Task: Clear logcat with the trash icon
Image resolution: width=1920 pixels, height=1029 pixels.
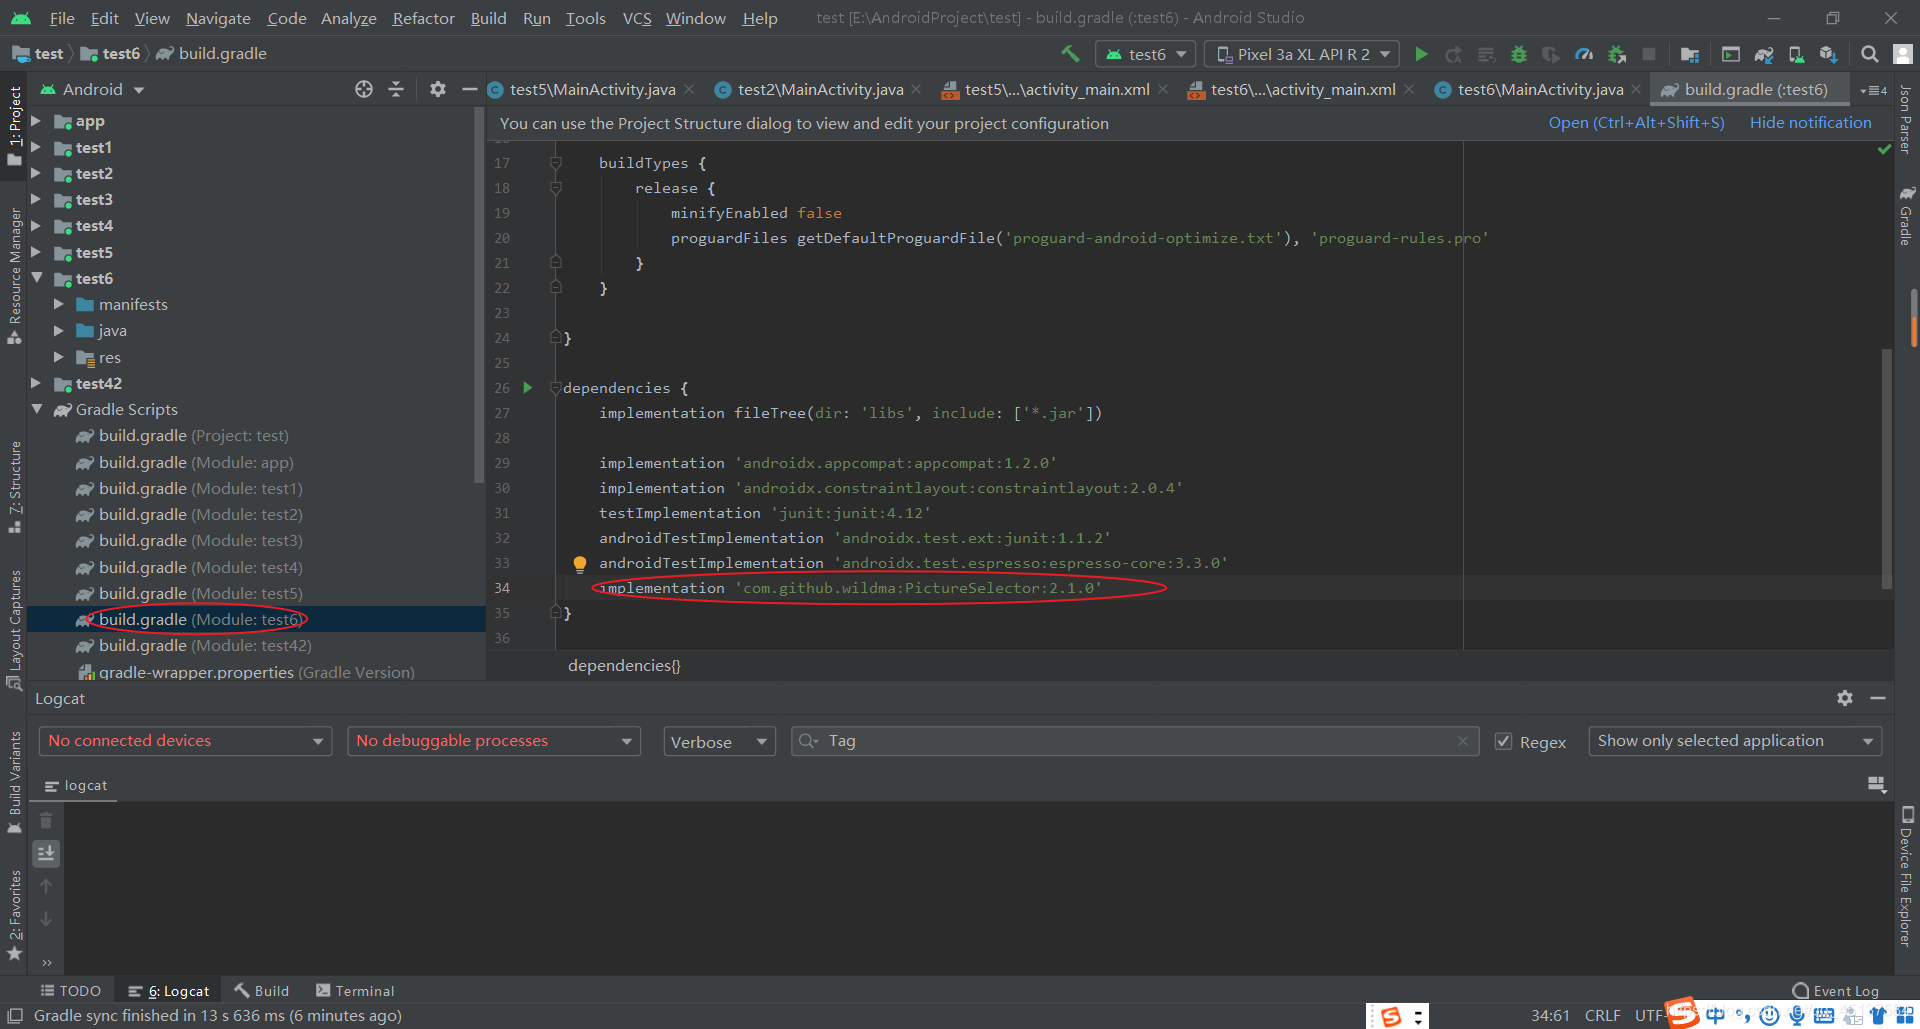Action: pyautogui.click(x=46, y=821)
